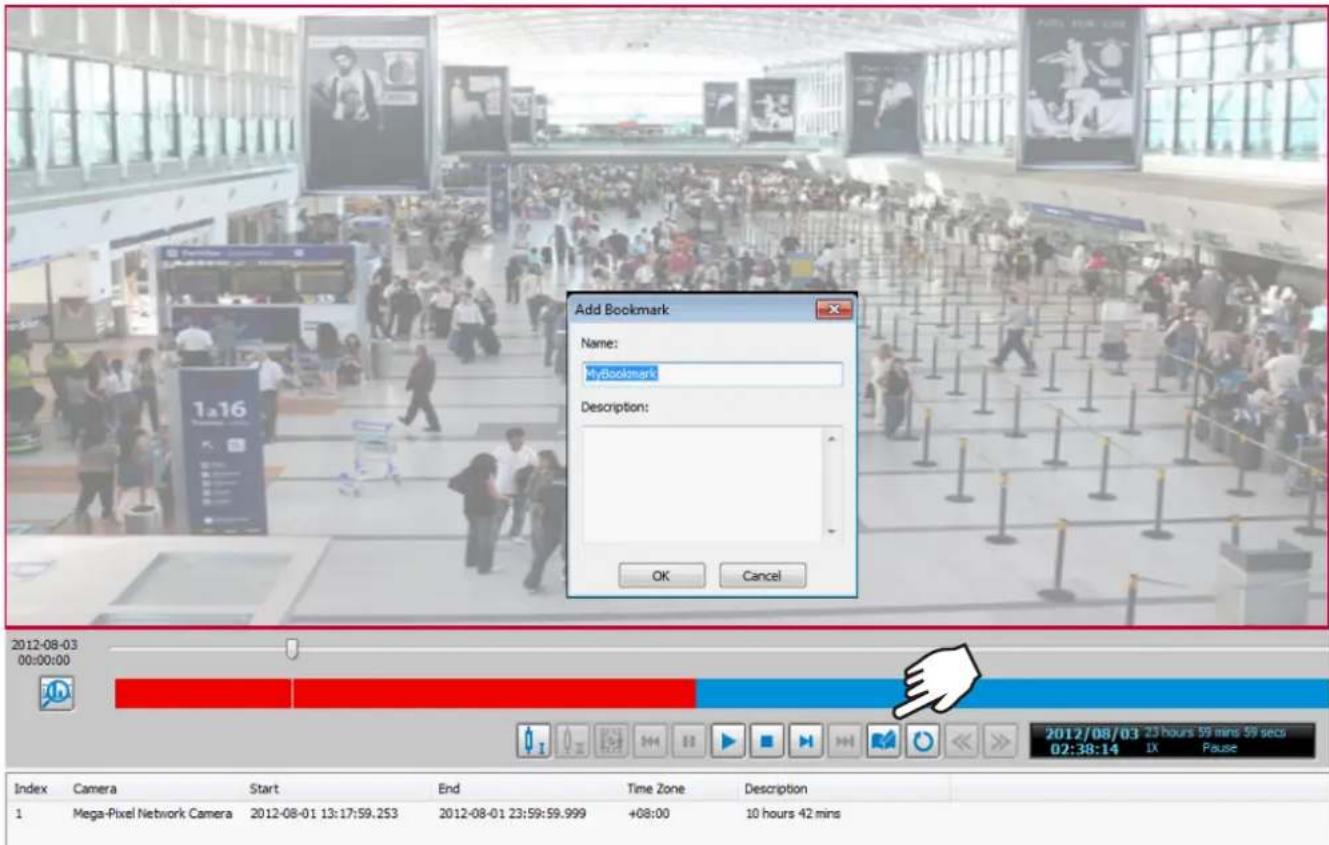Click the timeline slider handle
This screenshot has height=845, width=1329.
click(x=292, y=650)
